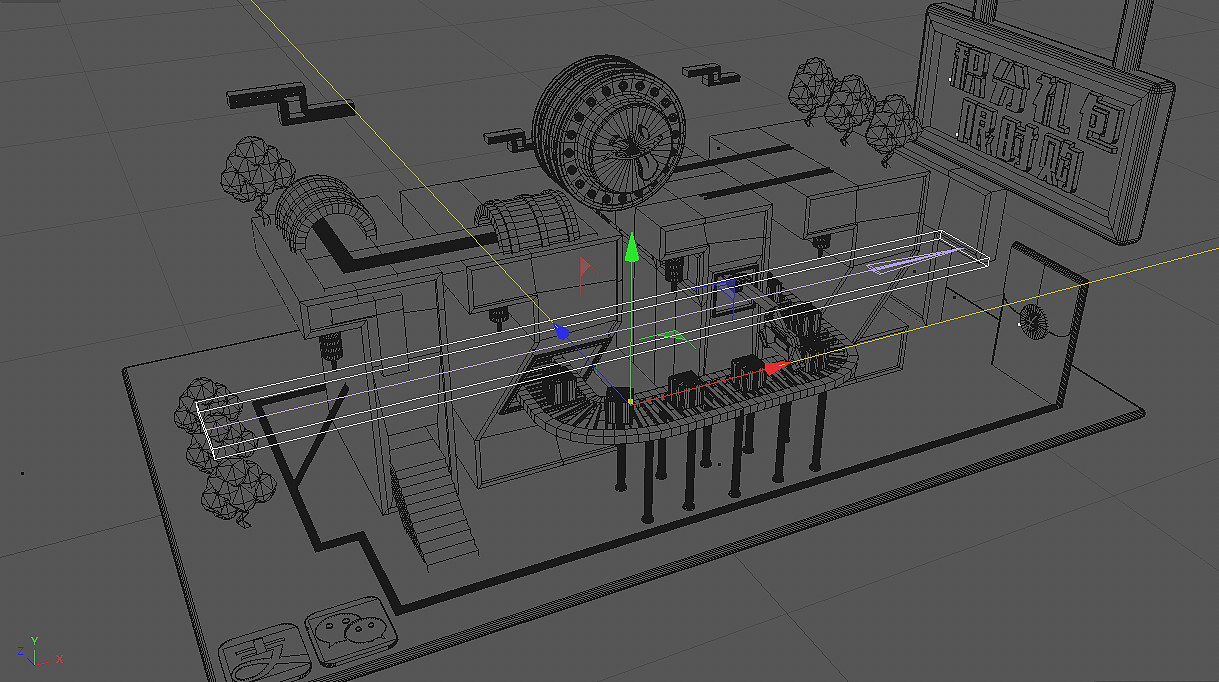This screenshot has height=682, width=1219.
Task: Click the green Y label on the axis indicator
Action: pyautogui.click(x=35, y=640)
